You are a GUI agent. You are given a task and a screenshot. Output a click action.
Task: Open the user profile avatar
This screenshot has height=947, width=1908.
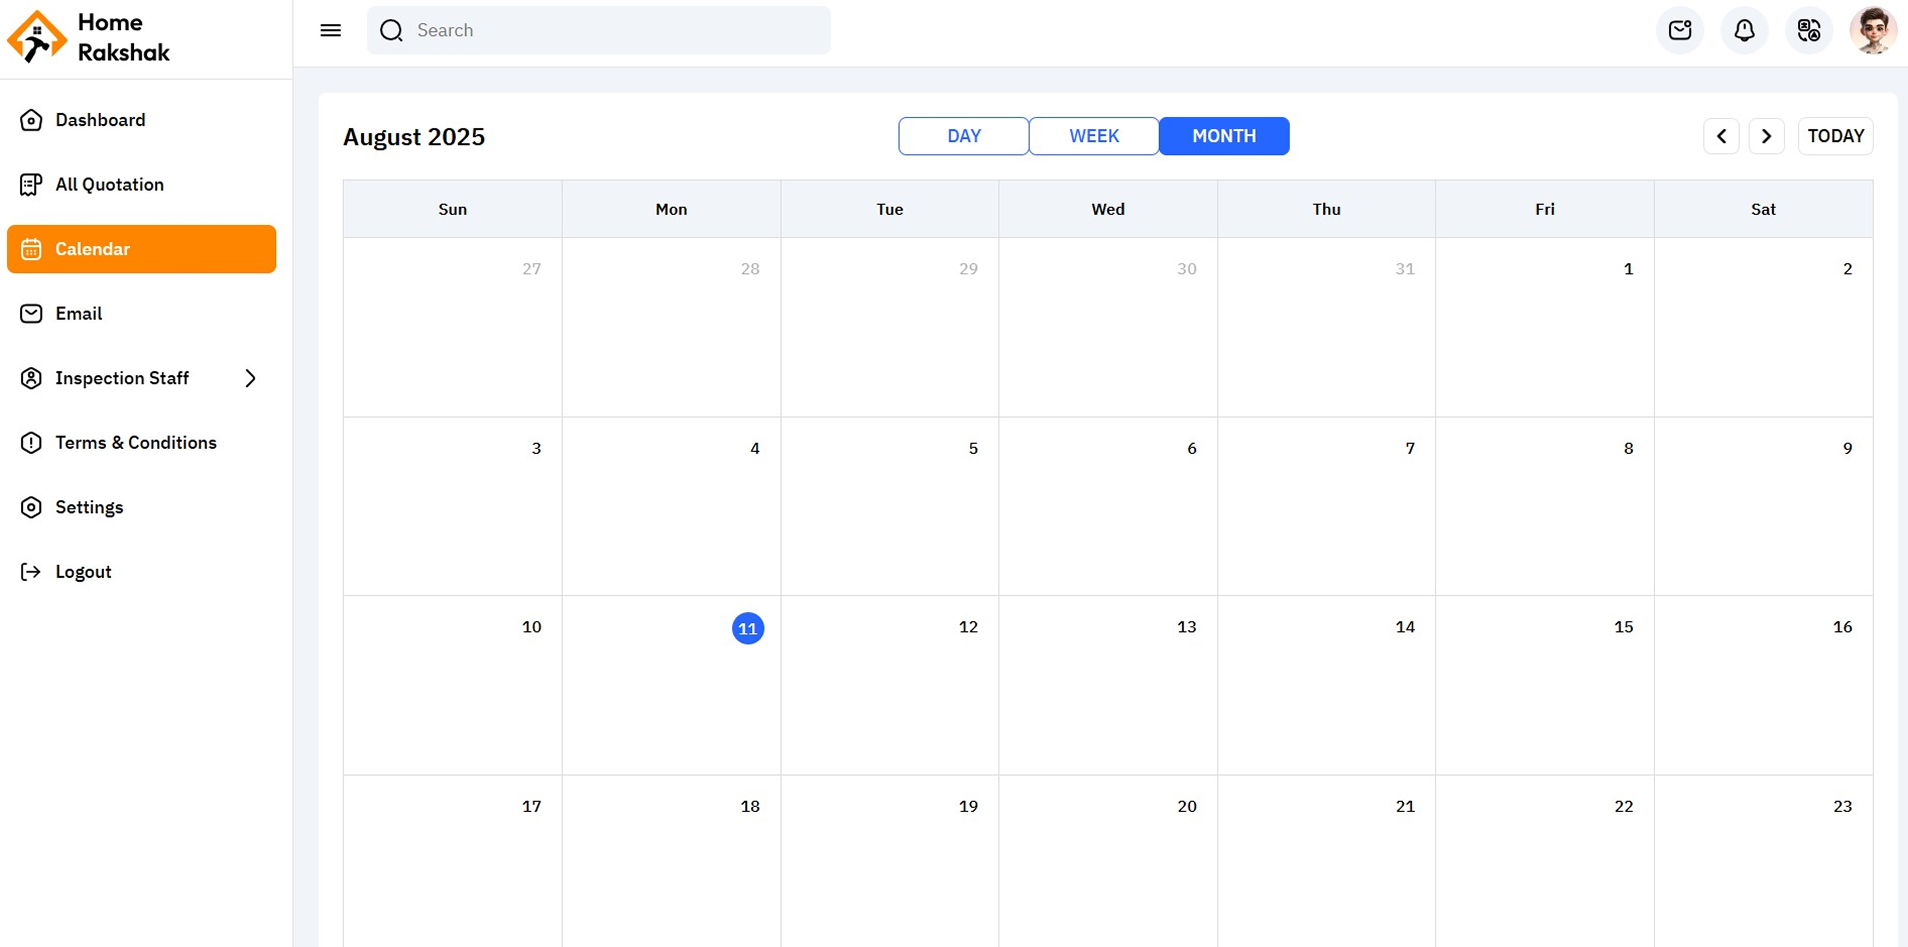[1873, 30]
